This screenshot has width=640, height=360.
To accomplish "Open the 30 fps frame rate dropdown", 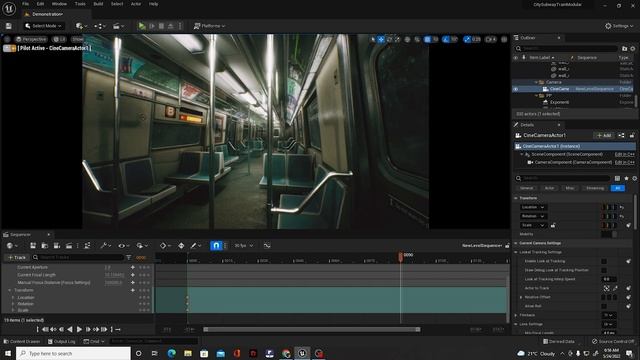I will (x=244, y=246).
